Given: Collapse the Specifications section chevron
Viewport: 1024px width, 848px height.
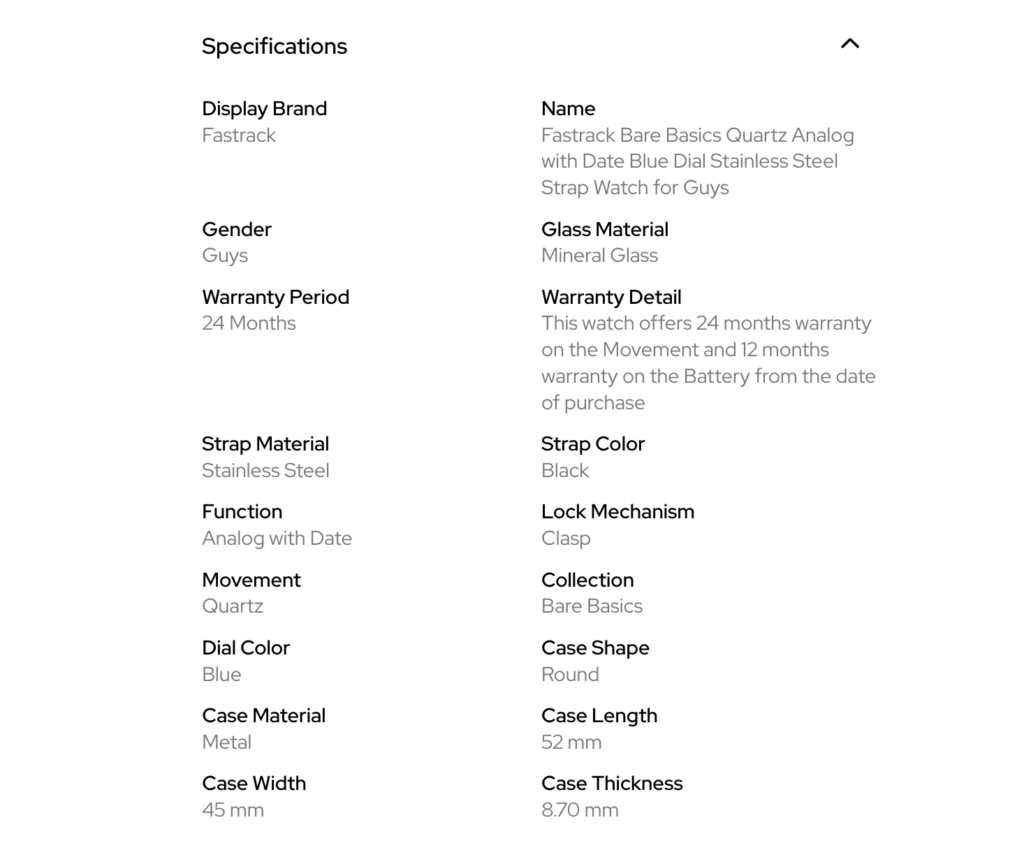Looking at the screenshot, I should (x=850, y=44).
